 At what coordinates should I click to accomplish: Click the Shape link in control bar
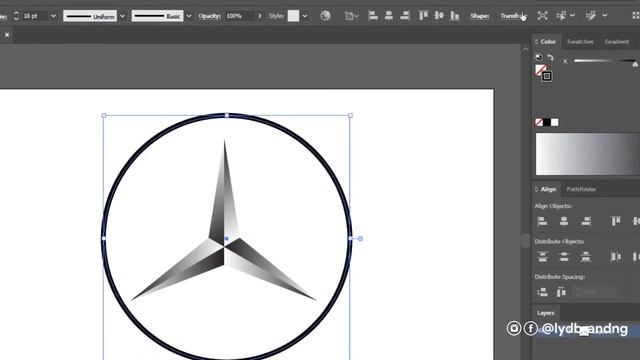pos(480,16)
